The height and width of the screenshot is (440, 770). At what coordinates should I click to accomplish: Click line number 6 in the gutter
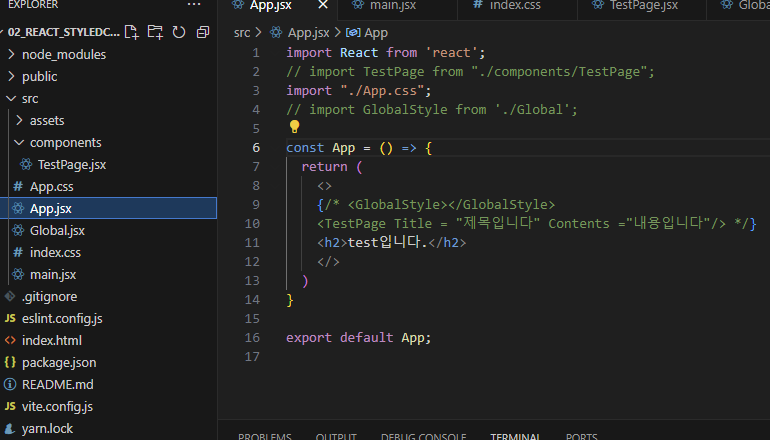tap(256, 148)
